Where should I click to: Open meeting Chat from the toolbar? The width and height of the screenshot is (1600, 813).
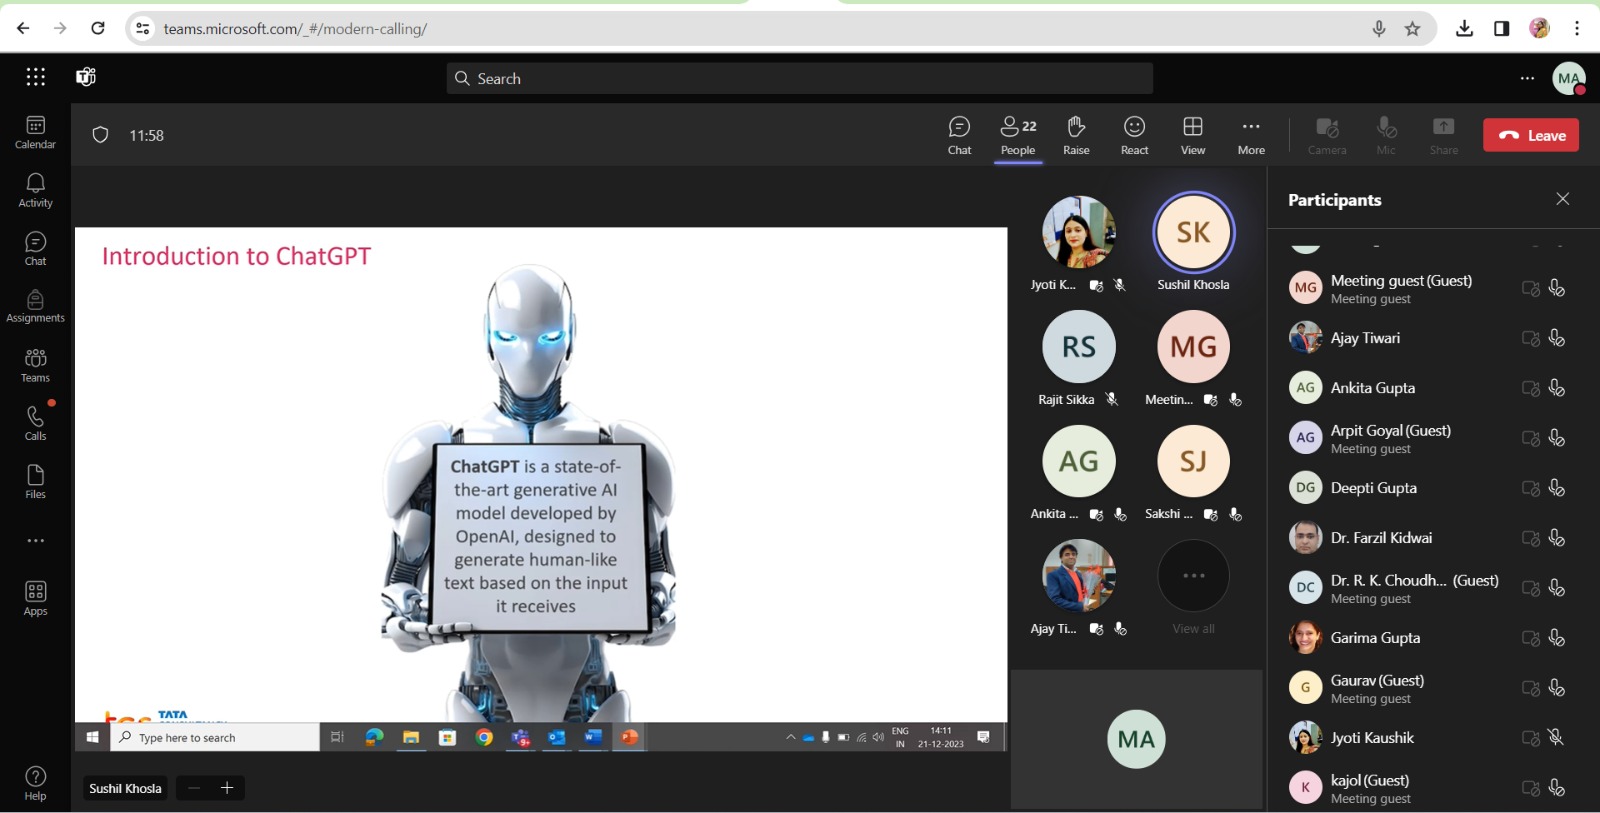coord(959,136)
